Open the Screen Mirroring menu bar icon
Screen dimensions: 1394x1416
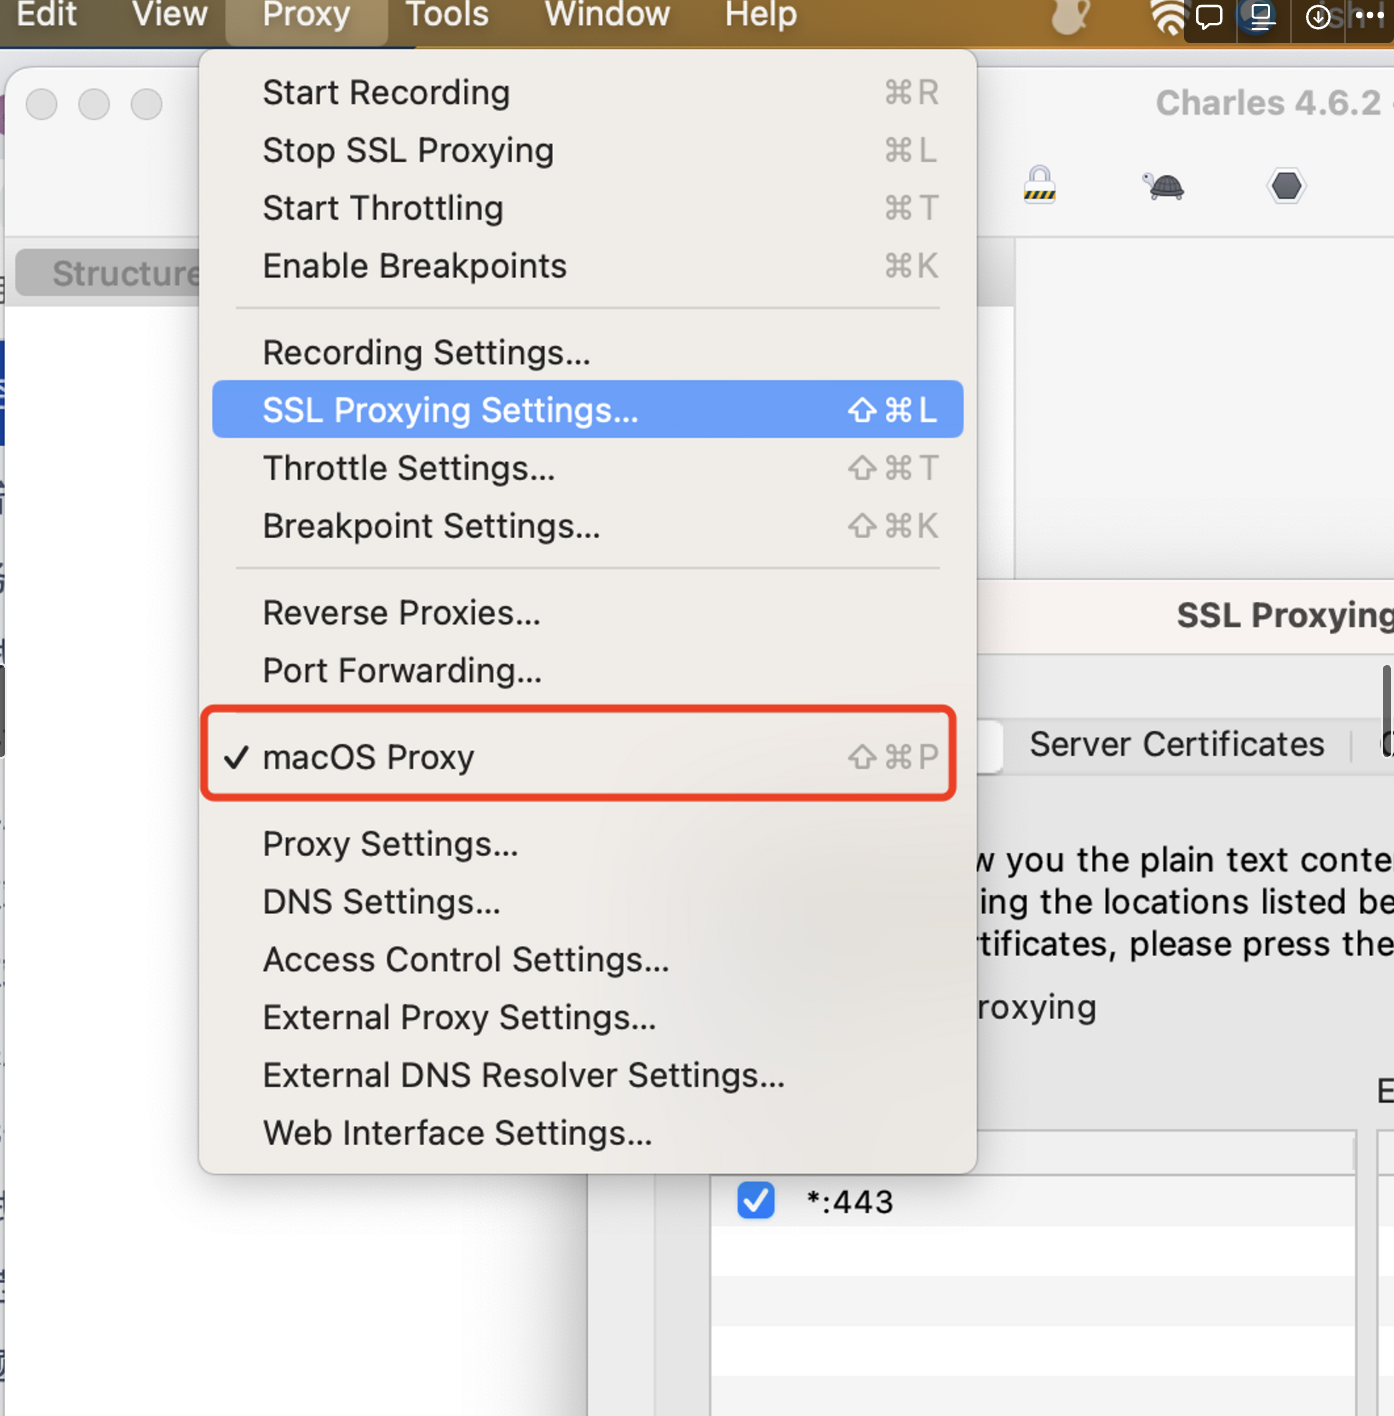click(1261, 17)
